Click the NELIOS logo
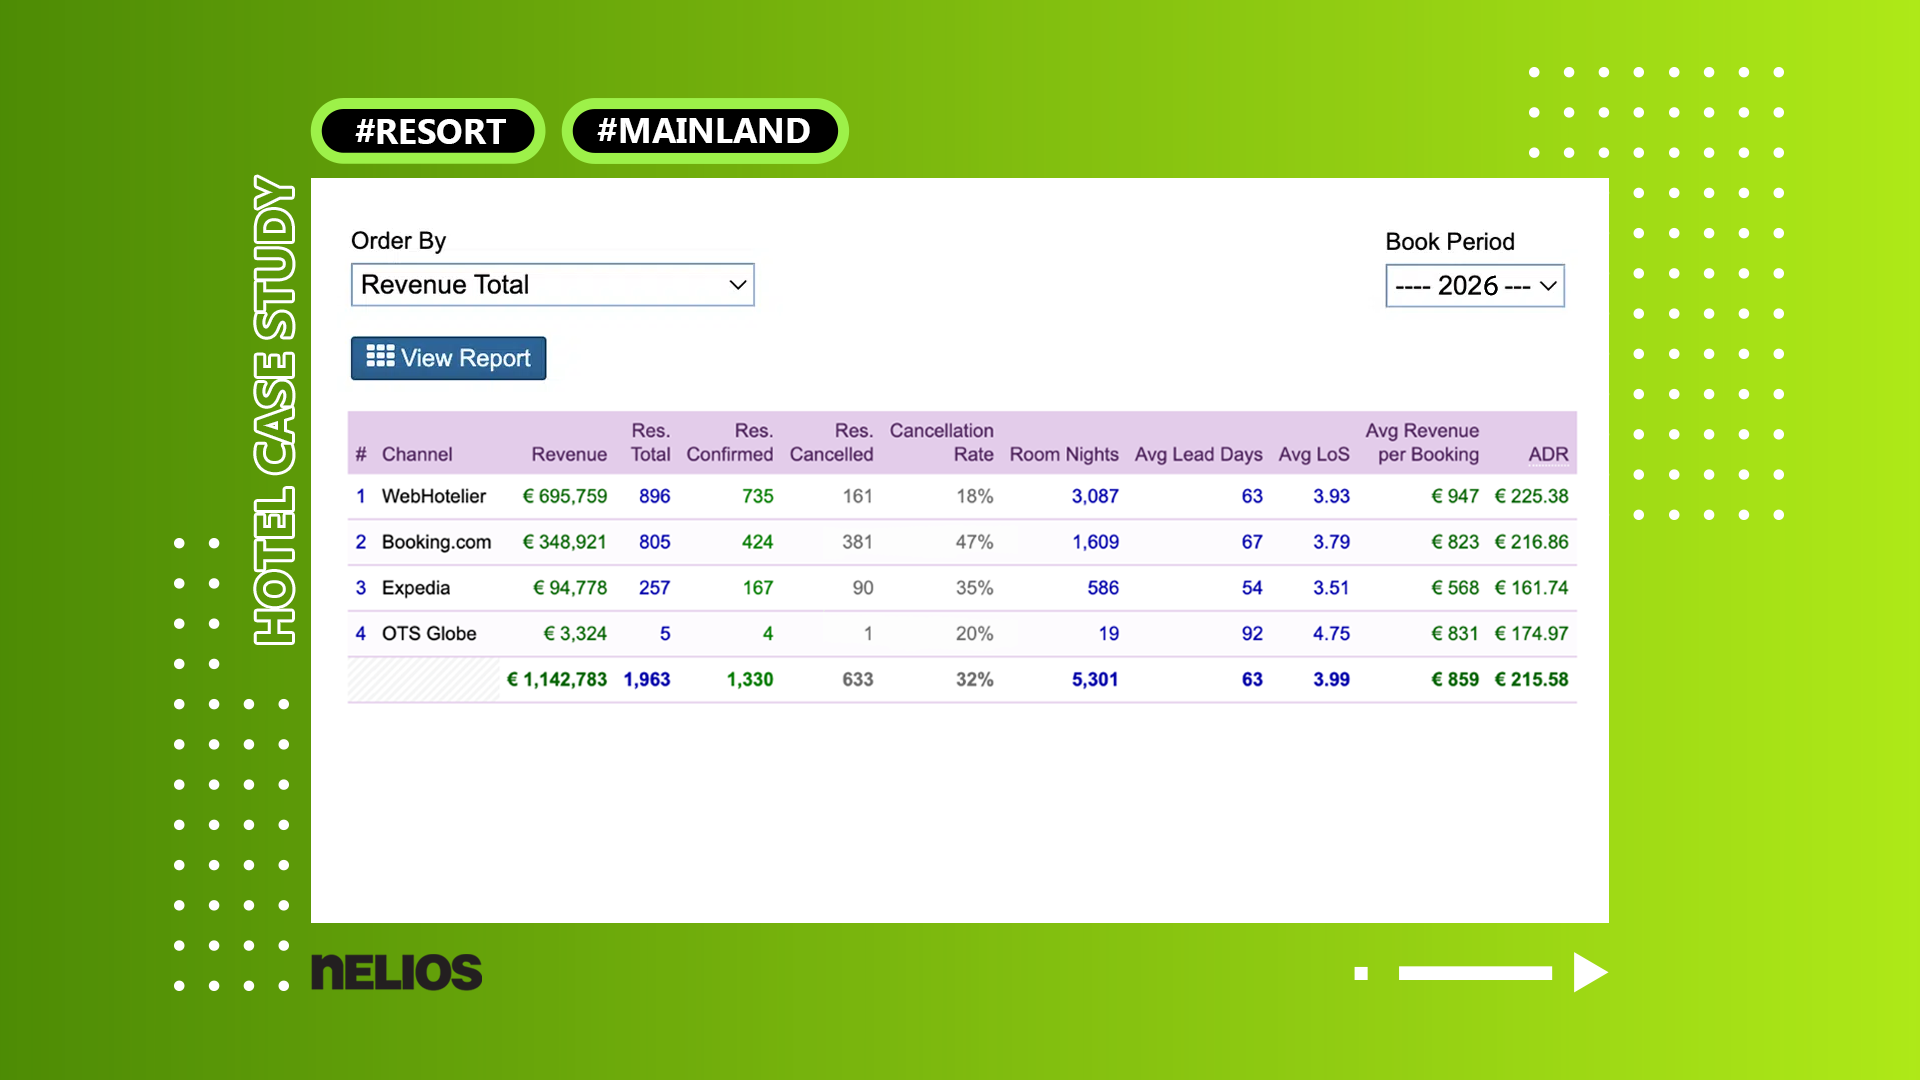Viewport: 1920px width, 1080px height. 396,972
